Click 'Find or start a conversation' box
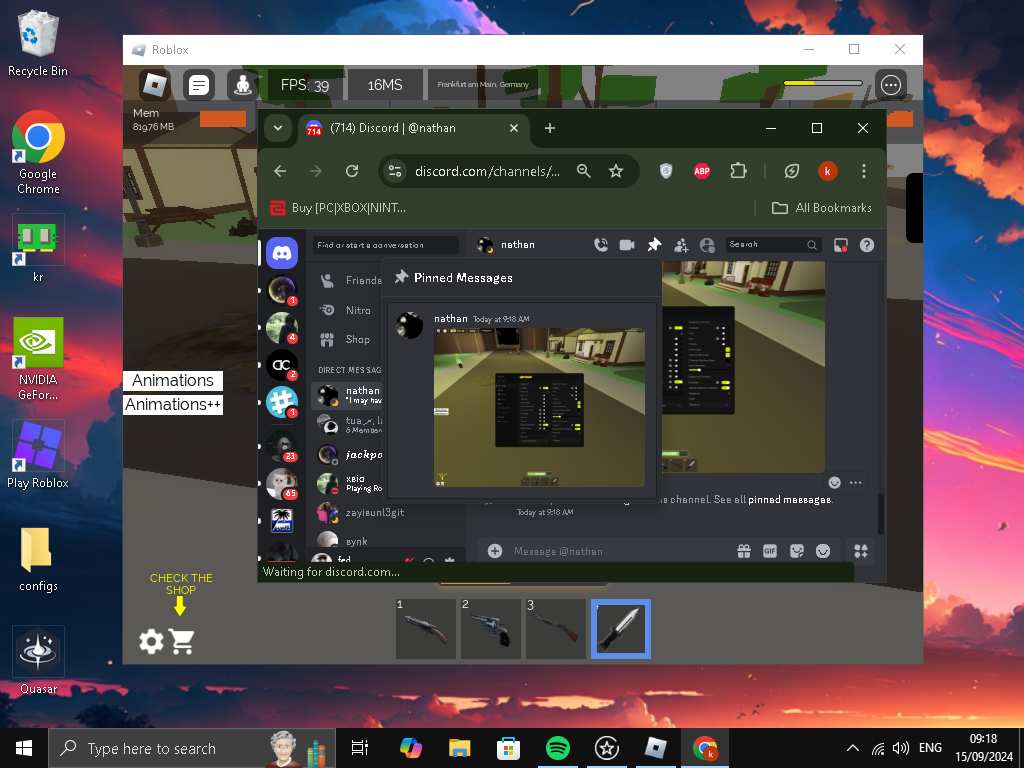1024x768 pixels. (x=385, y=245)
